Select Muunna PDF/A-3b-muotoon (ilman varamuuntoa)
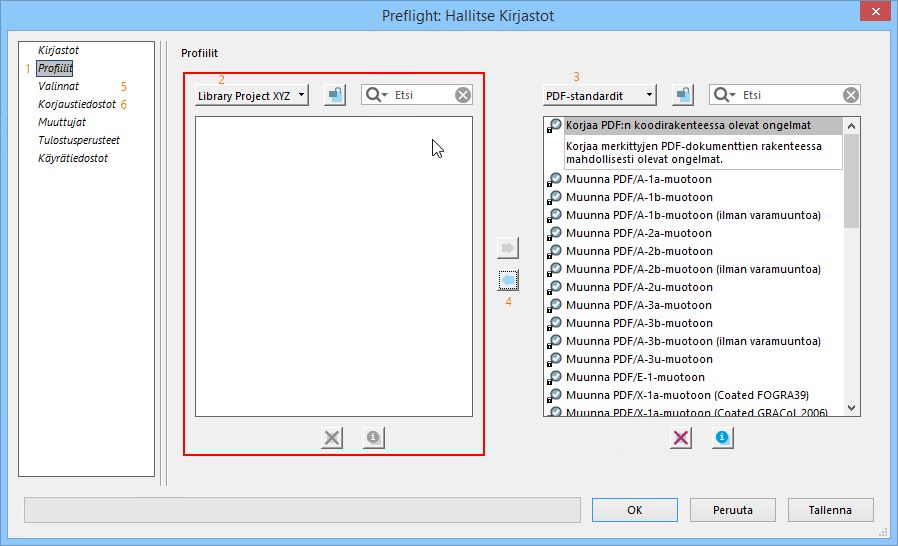The width and height of the screenshot is (898, 546). pyautogui.click(x=694, y=341)
